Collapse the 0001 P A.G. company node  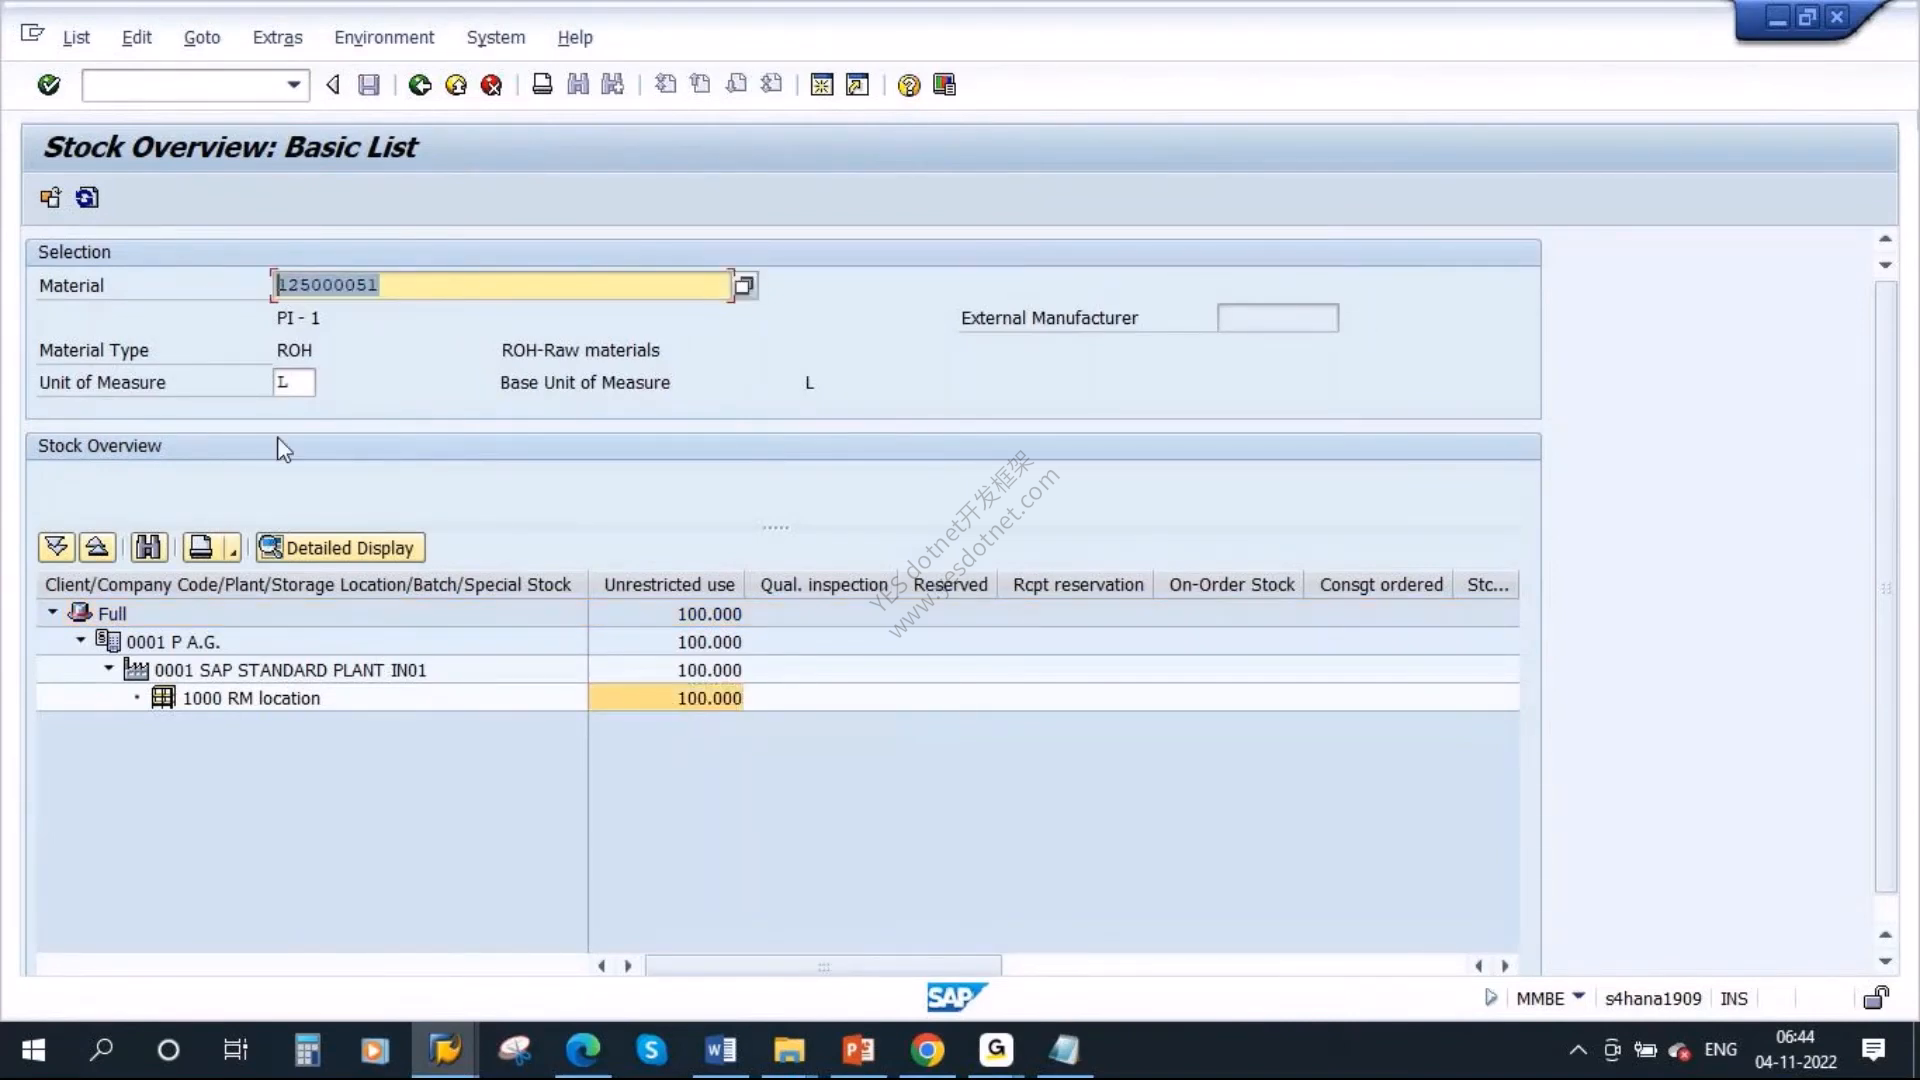point(81,640)
